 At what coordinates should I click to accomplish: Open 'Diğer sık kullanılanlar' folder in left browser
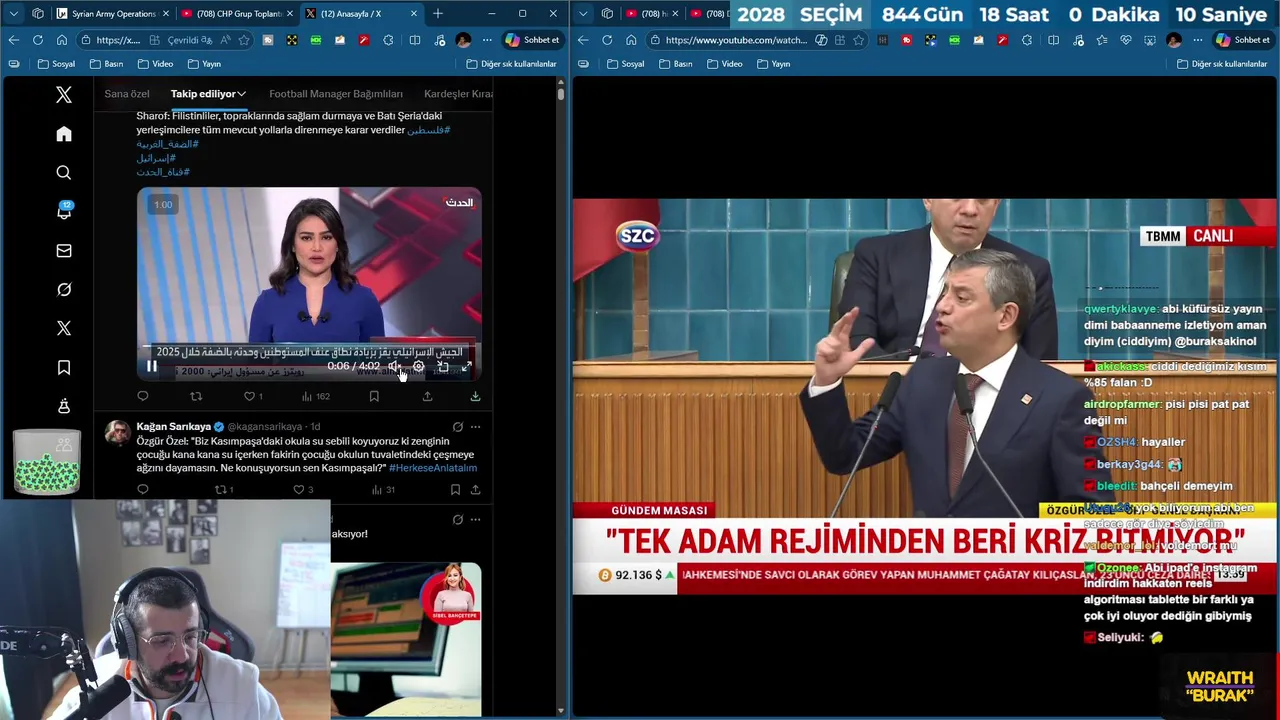[x=511, y=64]
